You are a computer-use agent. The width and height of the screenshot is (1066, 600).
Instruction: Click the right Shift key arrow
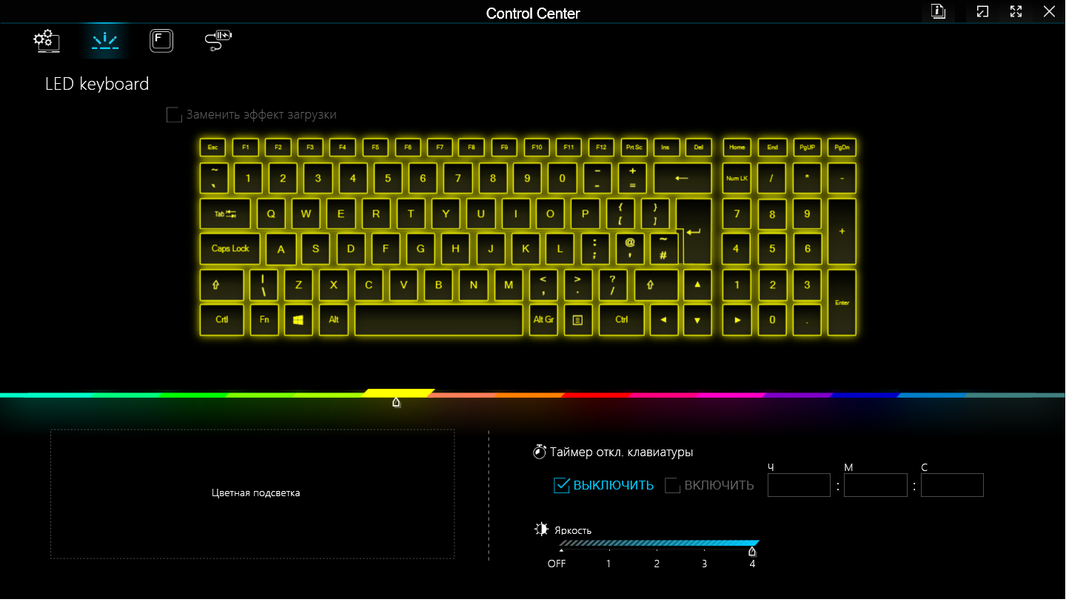click(x=656, y=285)
